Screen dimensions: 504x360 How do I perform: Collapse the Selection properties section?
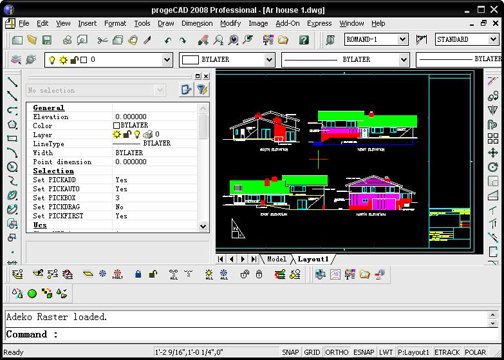(53, 171)
